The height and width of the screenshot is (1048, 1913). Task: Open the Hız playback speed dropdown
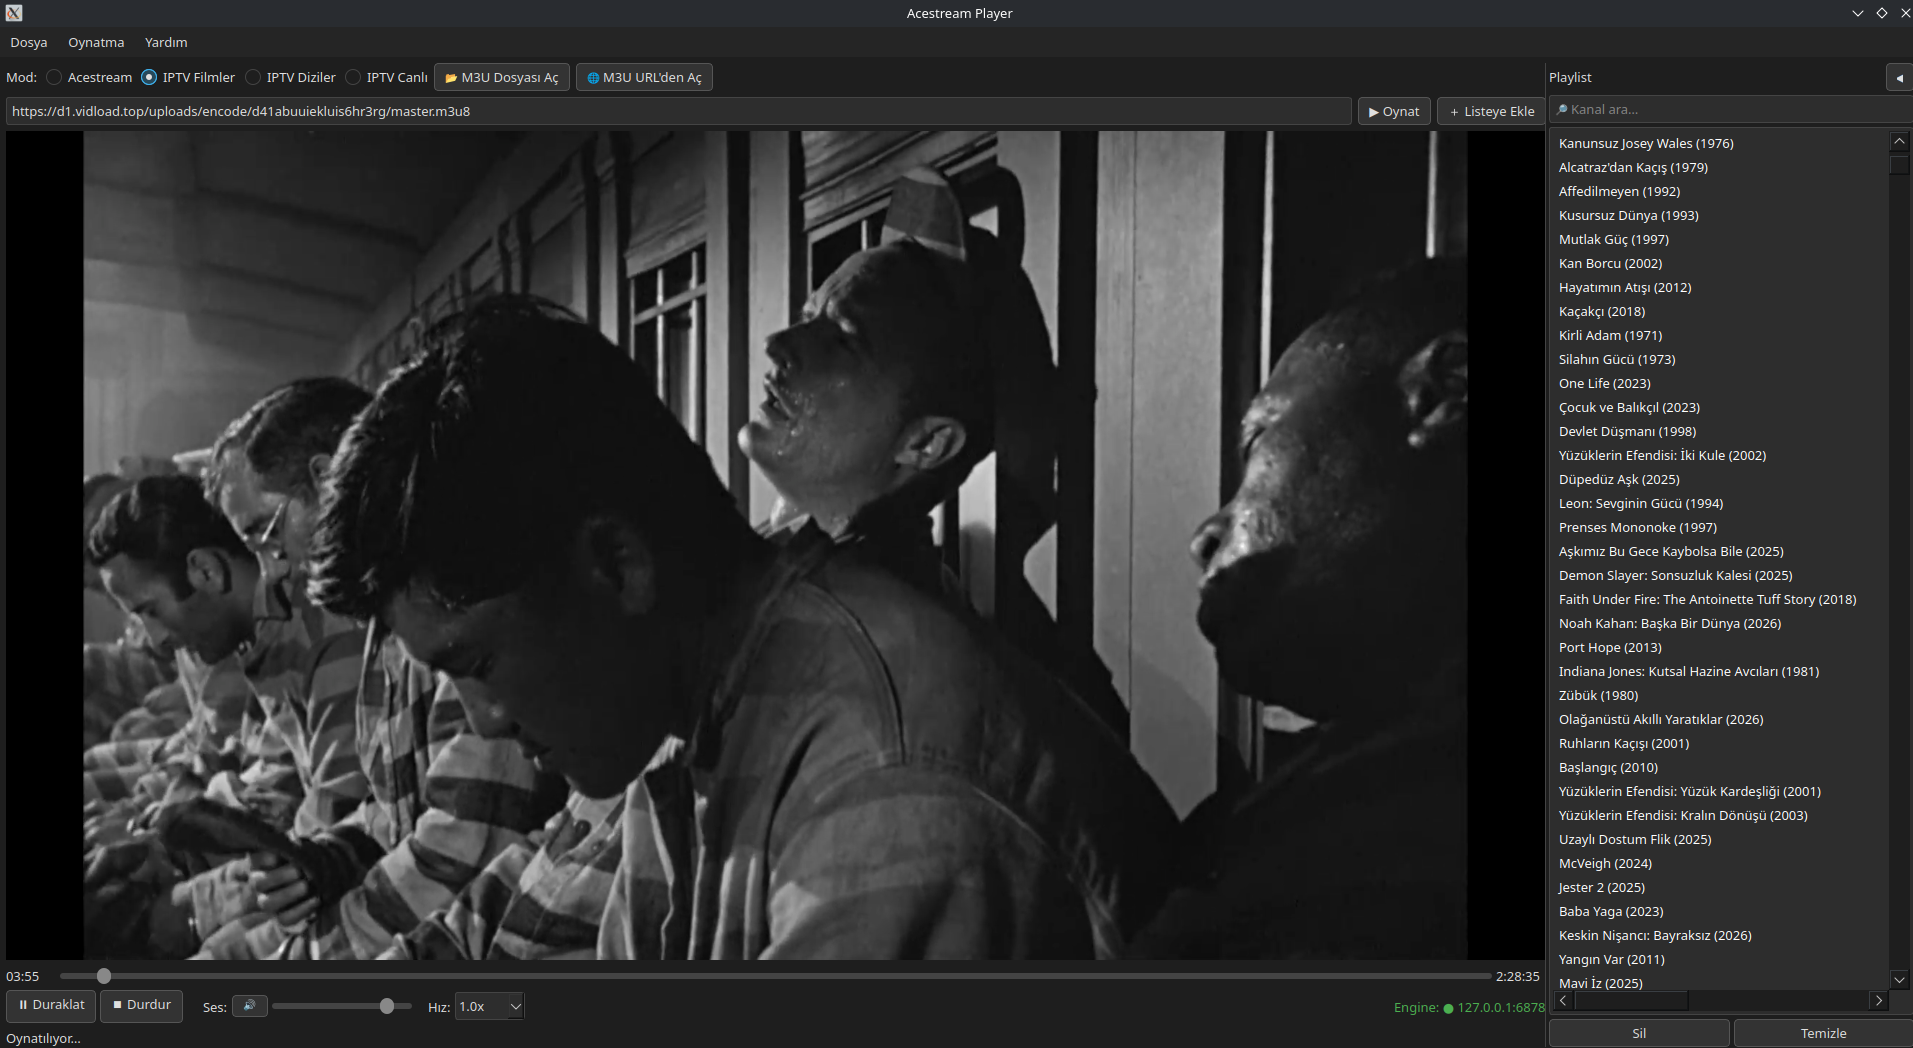pyautogui.click(x=489, y=1007)
